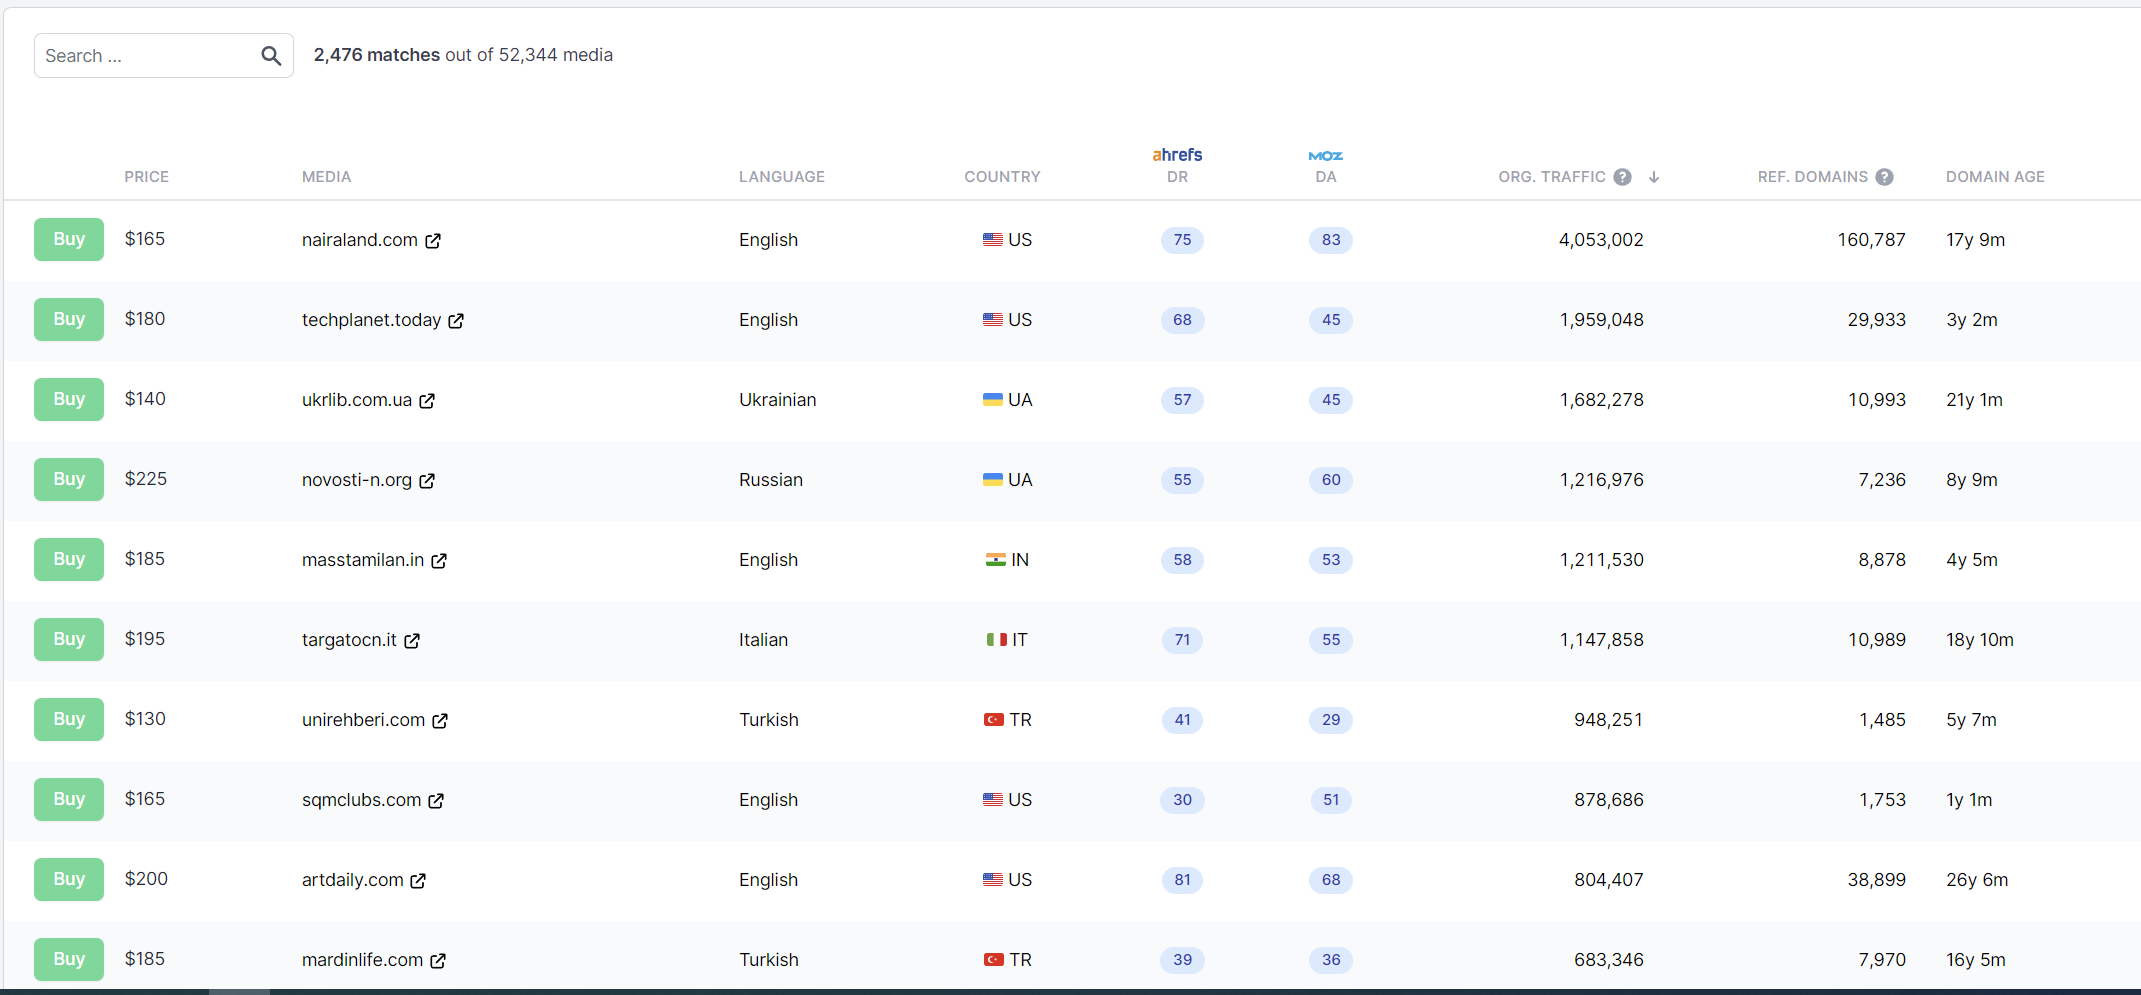Open the masstamilan.in media link
2141x995 pixels.
click(363, 560)
